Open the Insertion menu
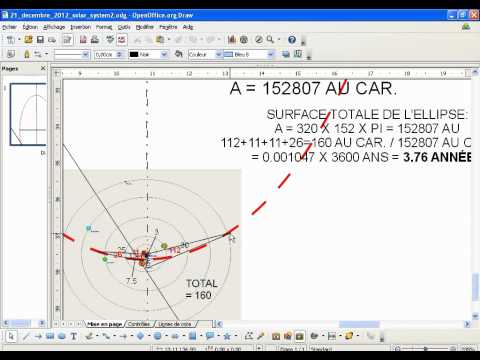Viewport: 480px width, 360px height. pyautogui.click(x=81, y=27)
